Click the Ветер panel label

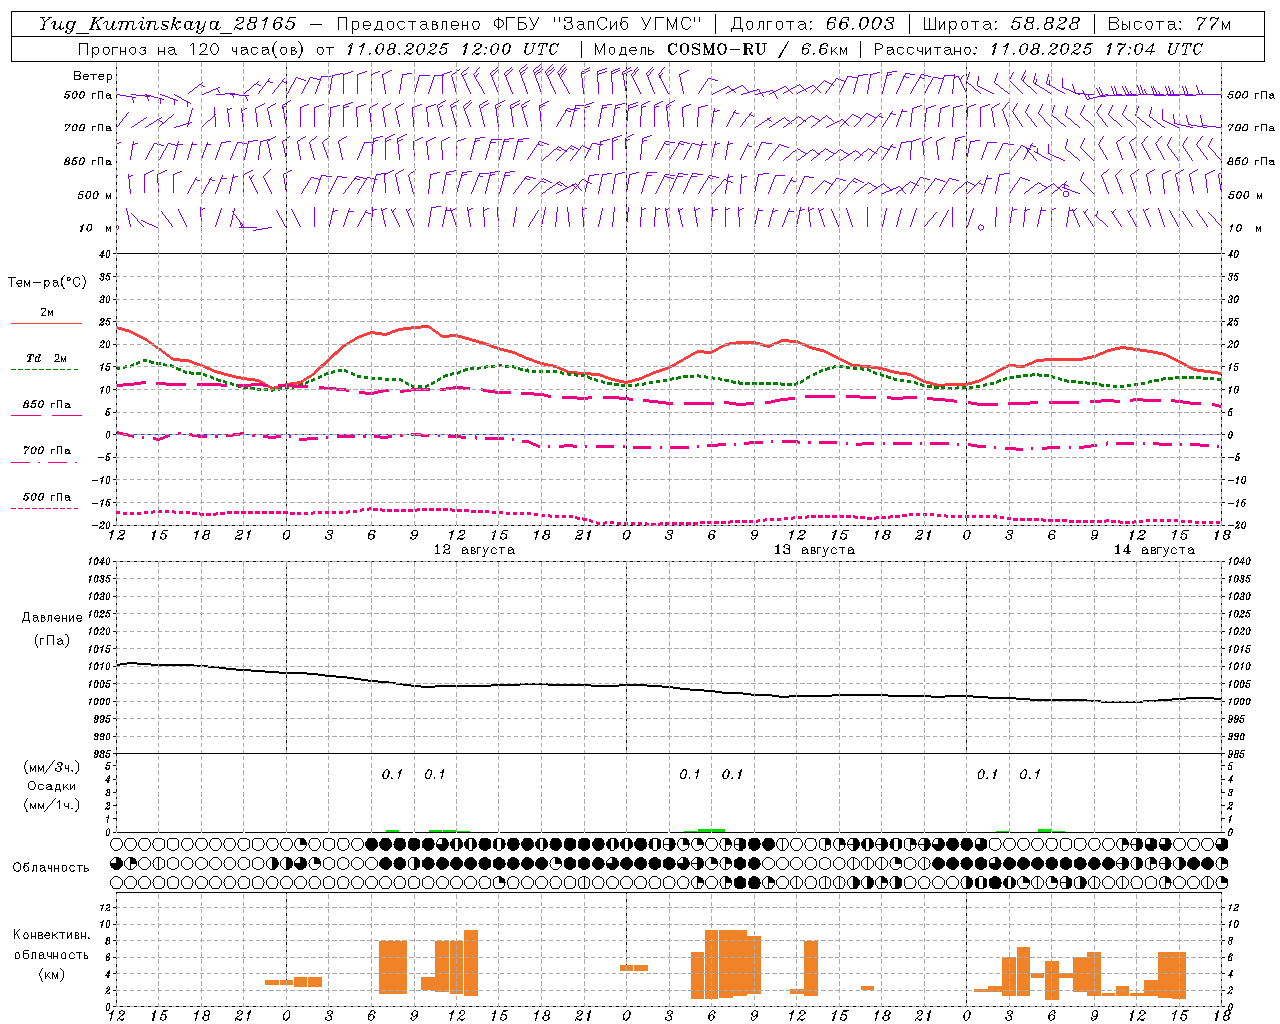(x=93, y=76)
